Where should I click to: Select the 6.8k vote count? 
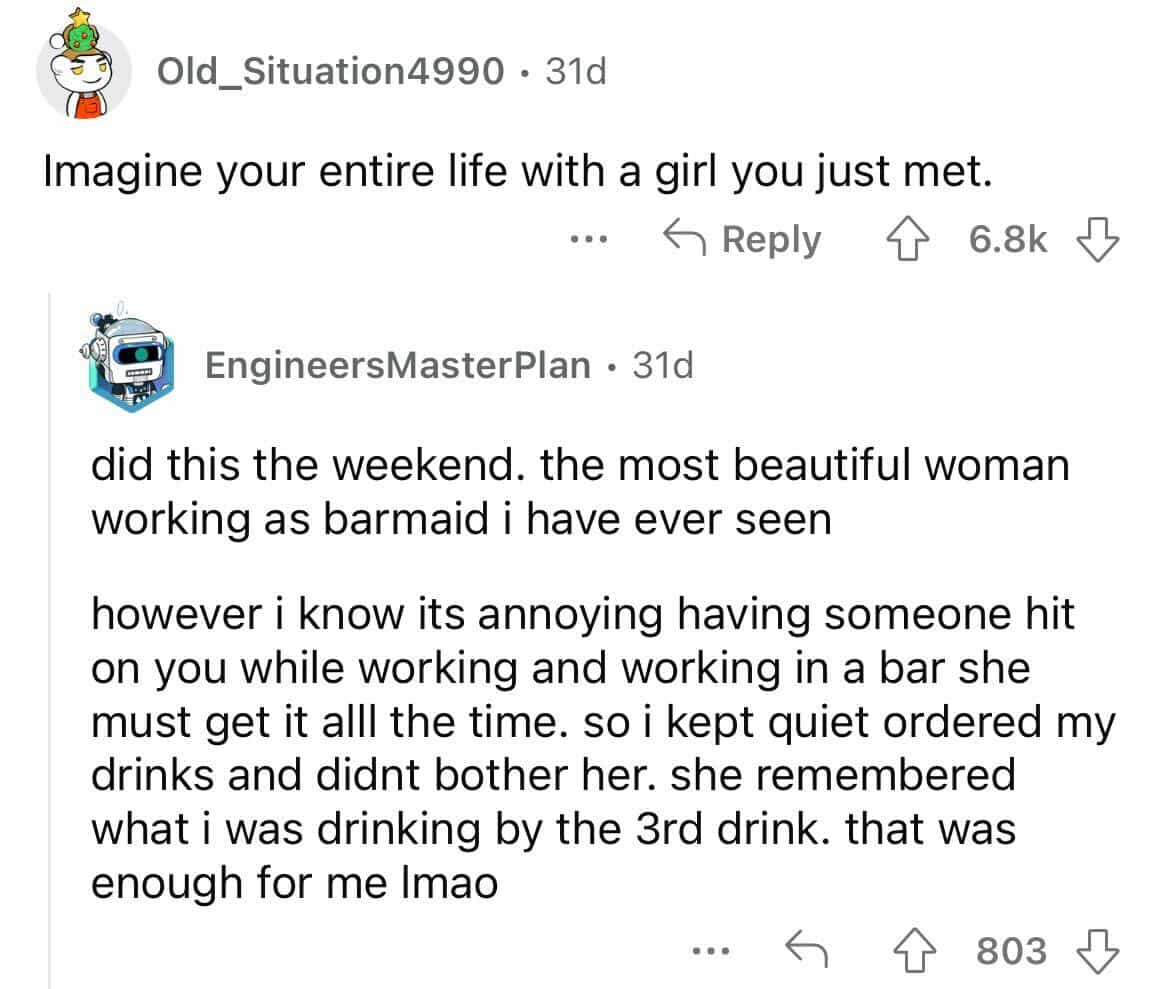point(1009,239)
